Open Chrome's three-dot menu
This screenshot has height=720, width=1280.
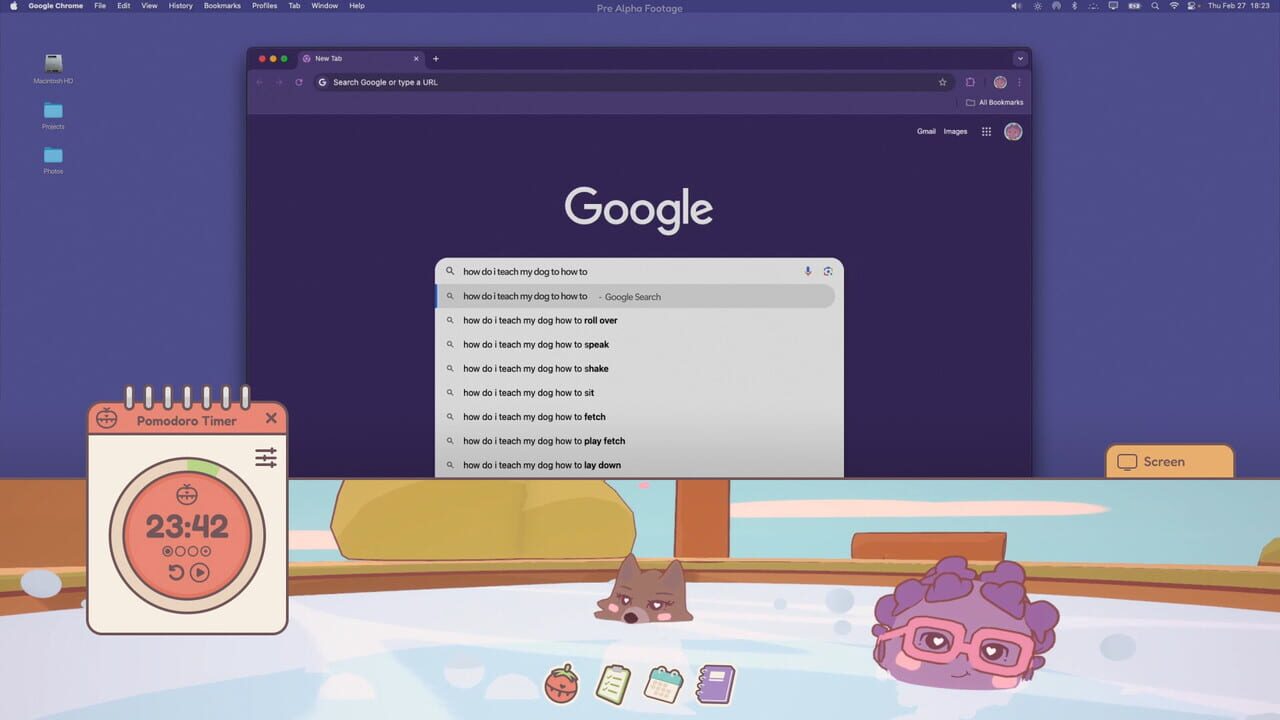[x=1019, y=82]
